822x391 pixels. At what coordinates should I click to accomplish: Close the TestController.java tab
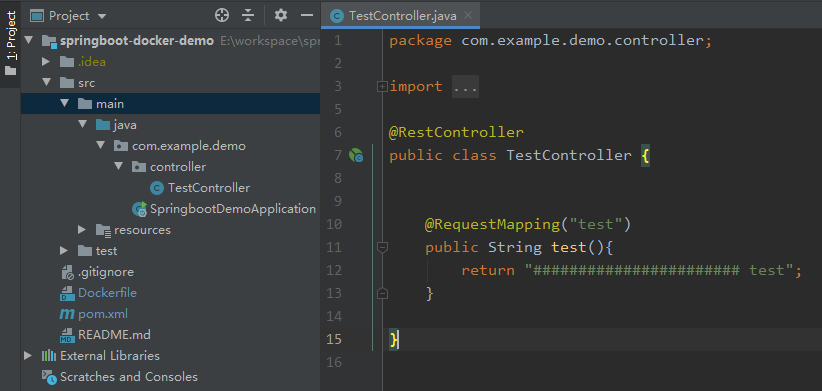tap(468, 15)
